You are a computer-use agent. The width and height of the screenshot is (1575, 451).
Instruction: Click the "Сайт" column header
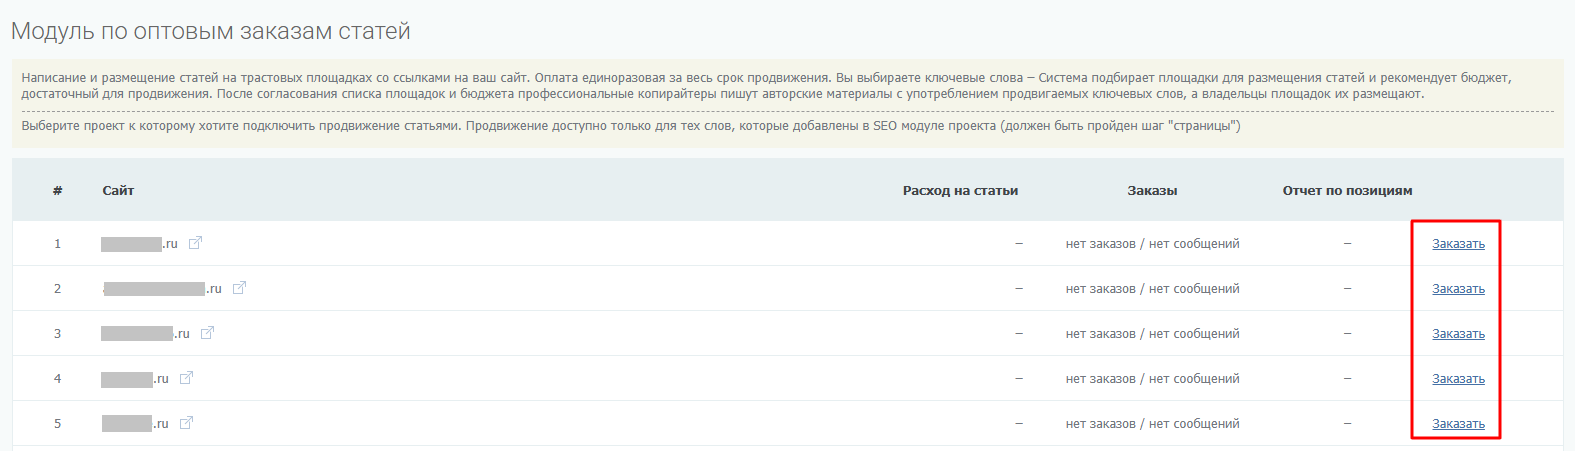pos(118,191)
